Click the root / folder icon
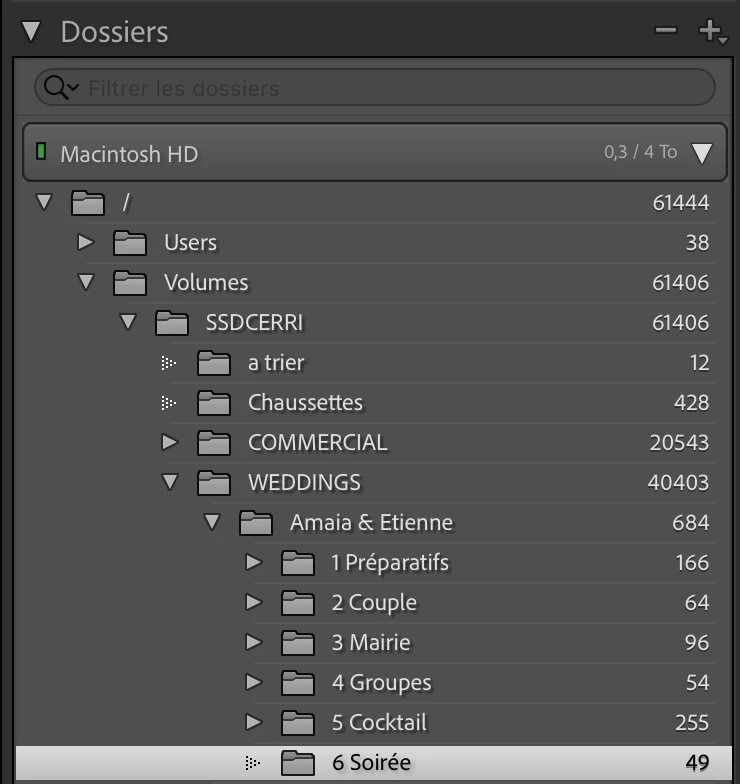 point(88,202)
